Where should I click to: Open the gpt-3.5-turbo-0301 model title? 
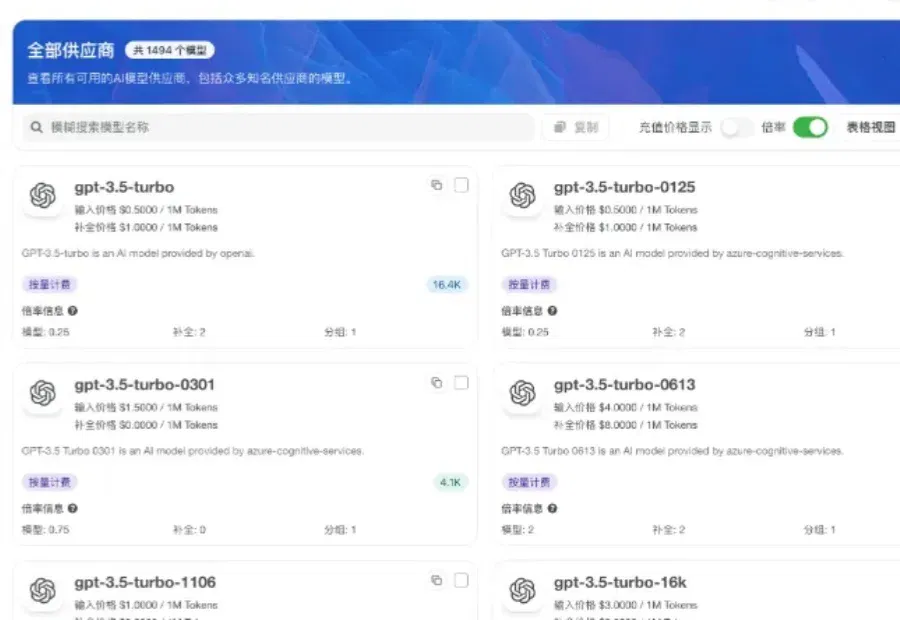click(x=145, y=385)
